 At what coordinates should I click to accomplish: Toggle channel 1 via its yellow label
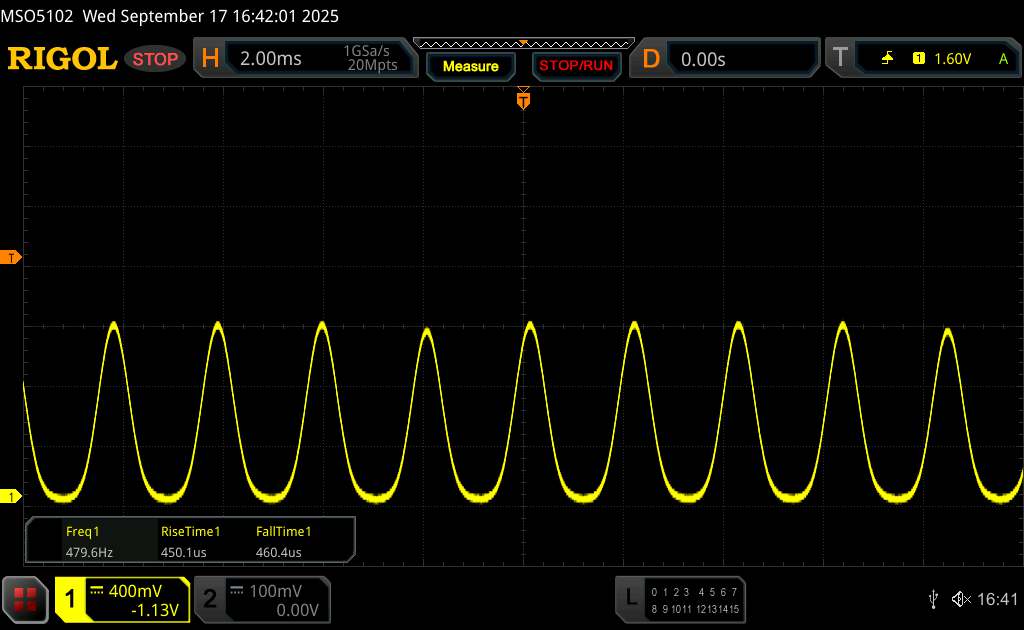[x=71, y=599]
